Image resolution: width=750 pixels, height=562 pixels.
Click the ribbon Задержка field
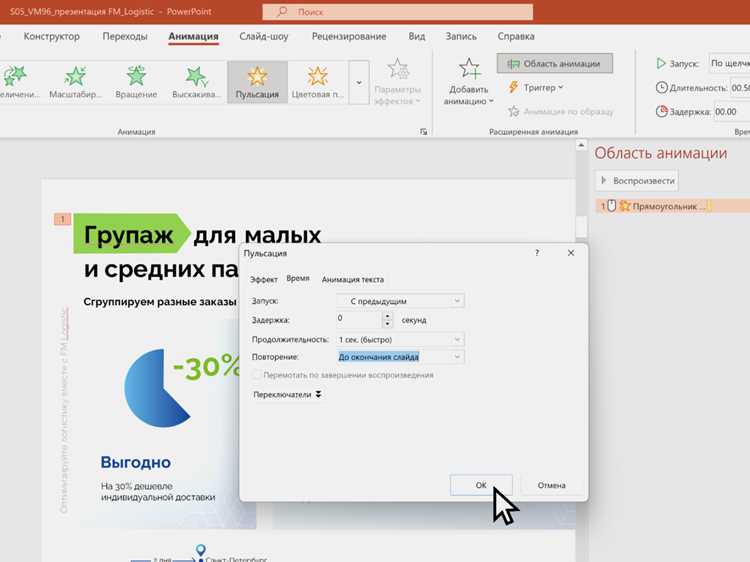pos(732,112)
